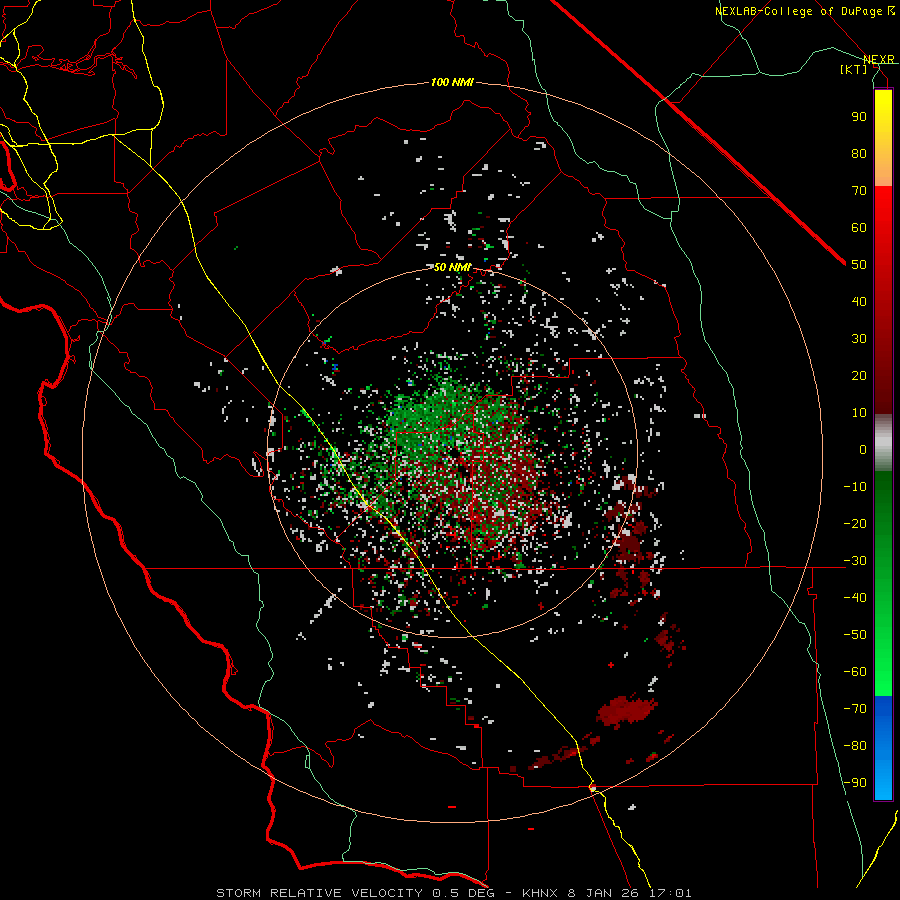This screenshot has height=900, width=900.
Task: Click the -80 value on velocity scale
Action: coord(855,746)
